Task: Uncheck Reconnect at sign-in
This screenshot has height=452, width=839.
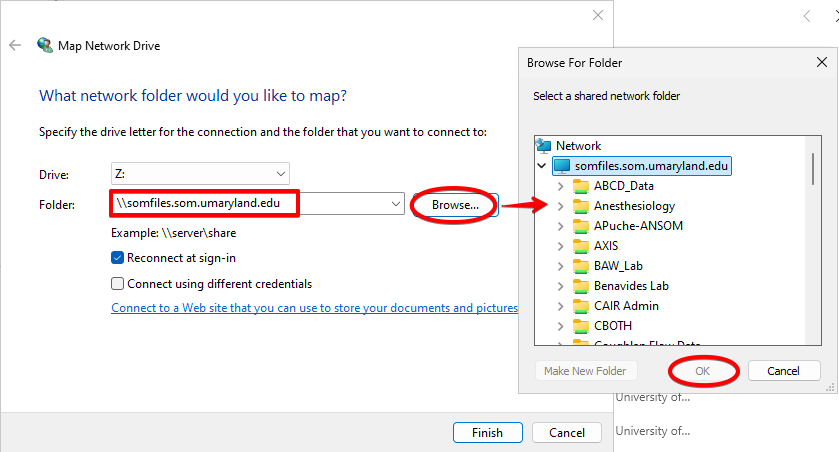Action: 119,257
